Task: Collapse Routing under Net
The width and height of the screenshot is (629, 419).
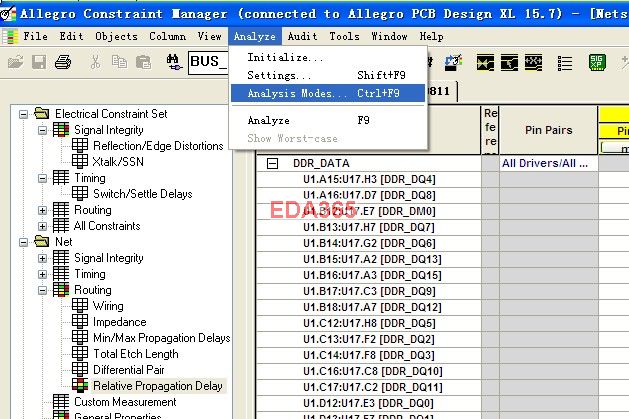Action: [43, 291]
